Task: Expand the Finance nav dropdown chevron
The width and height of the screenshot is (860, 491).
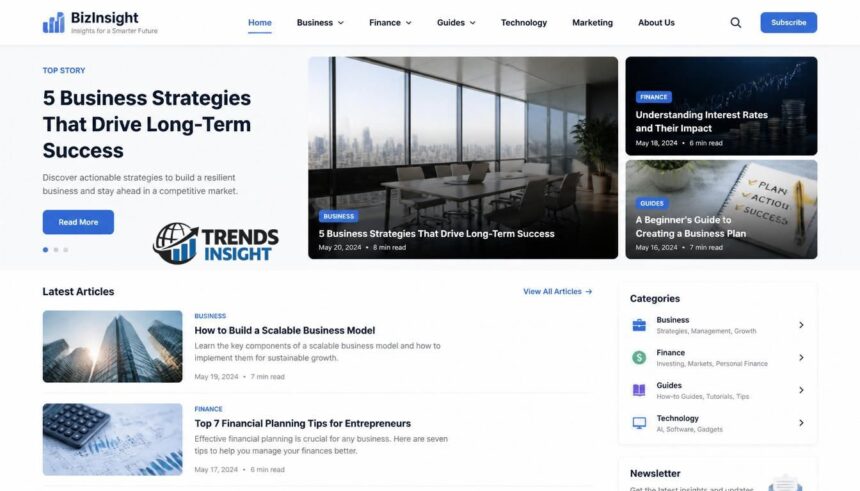Action: pos(409,23)
